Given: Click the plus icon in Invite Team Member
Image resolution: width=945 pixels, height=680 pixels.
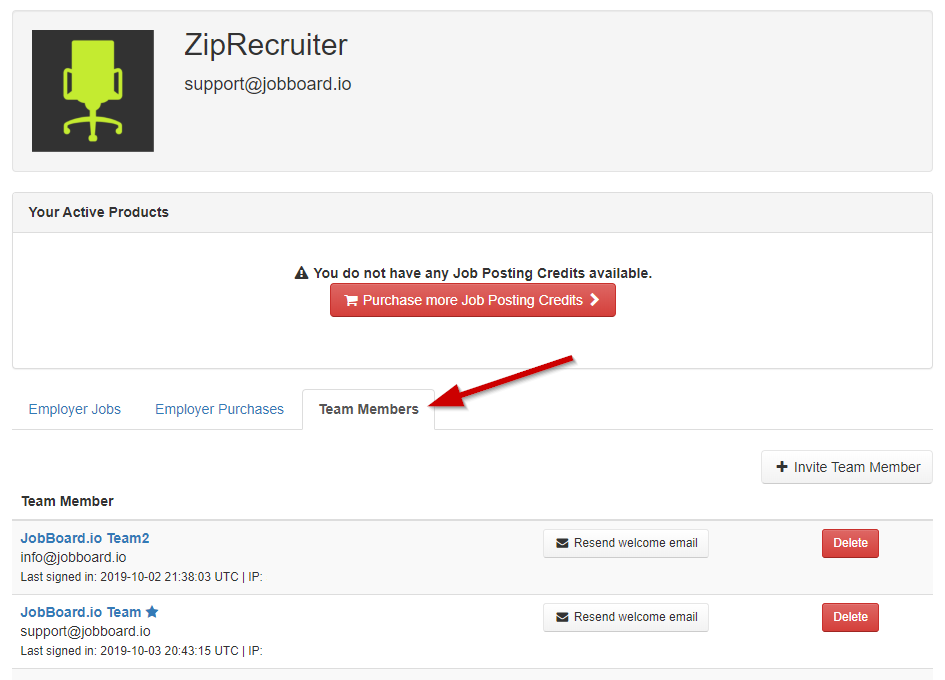Looking at the screenshot, I should (782, 467).
